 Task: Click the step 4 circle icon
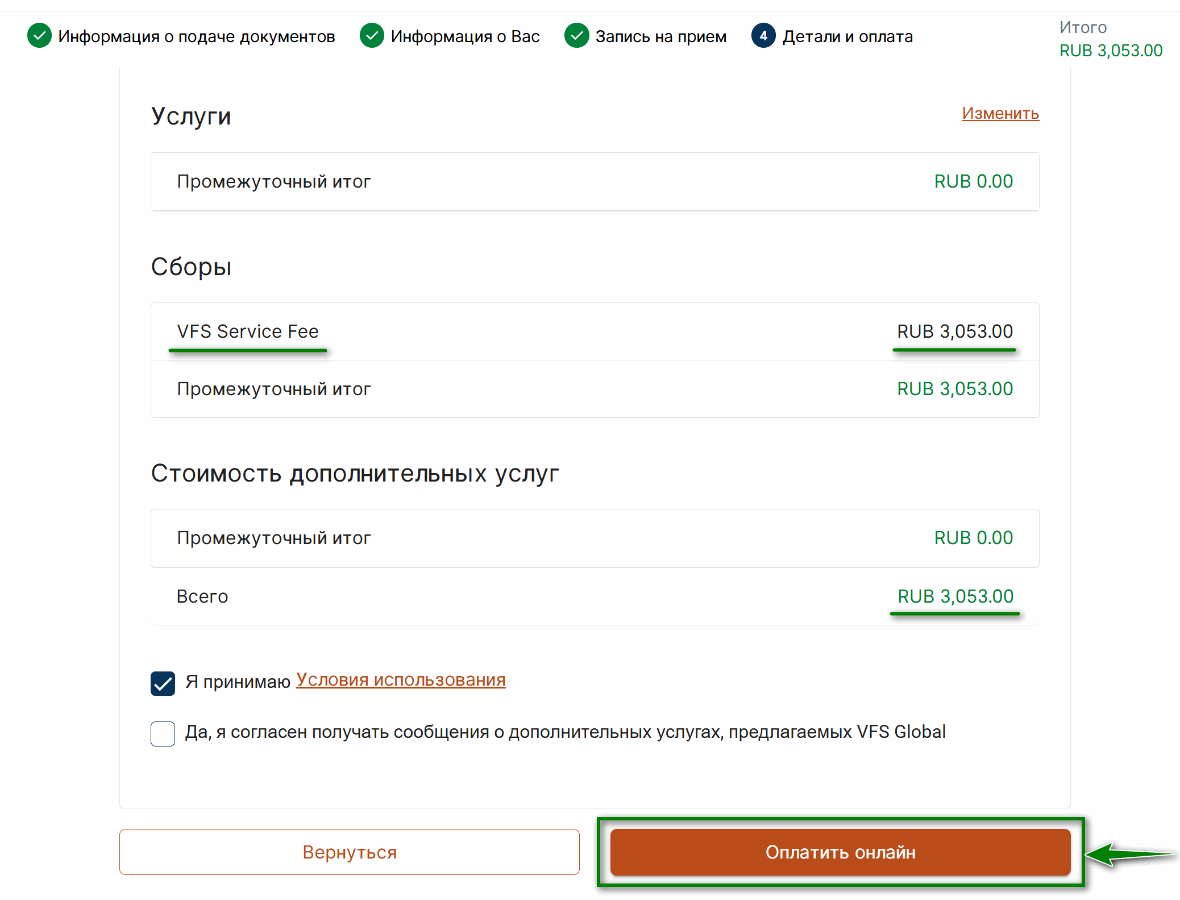click(x=763, y=35)
